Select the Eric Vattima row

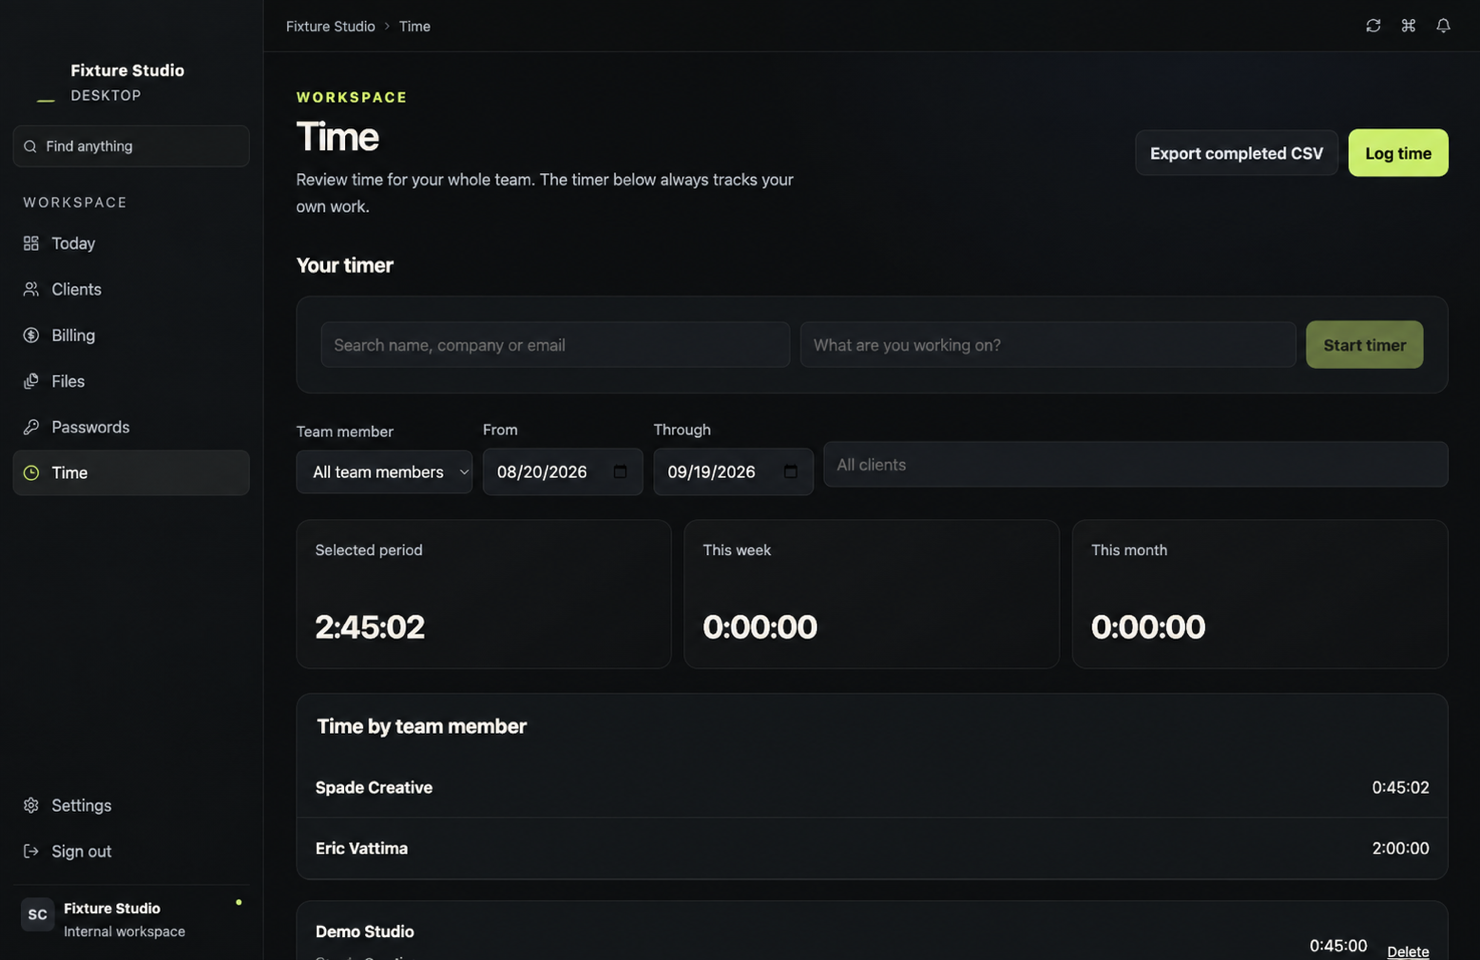pyautogui.click(x=872, y=848)
